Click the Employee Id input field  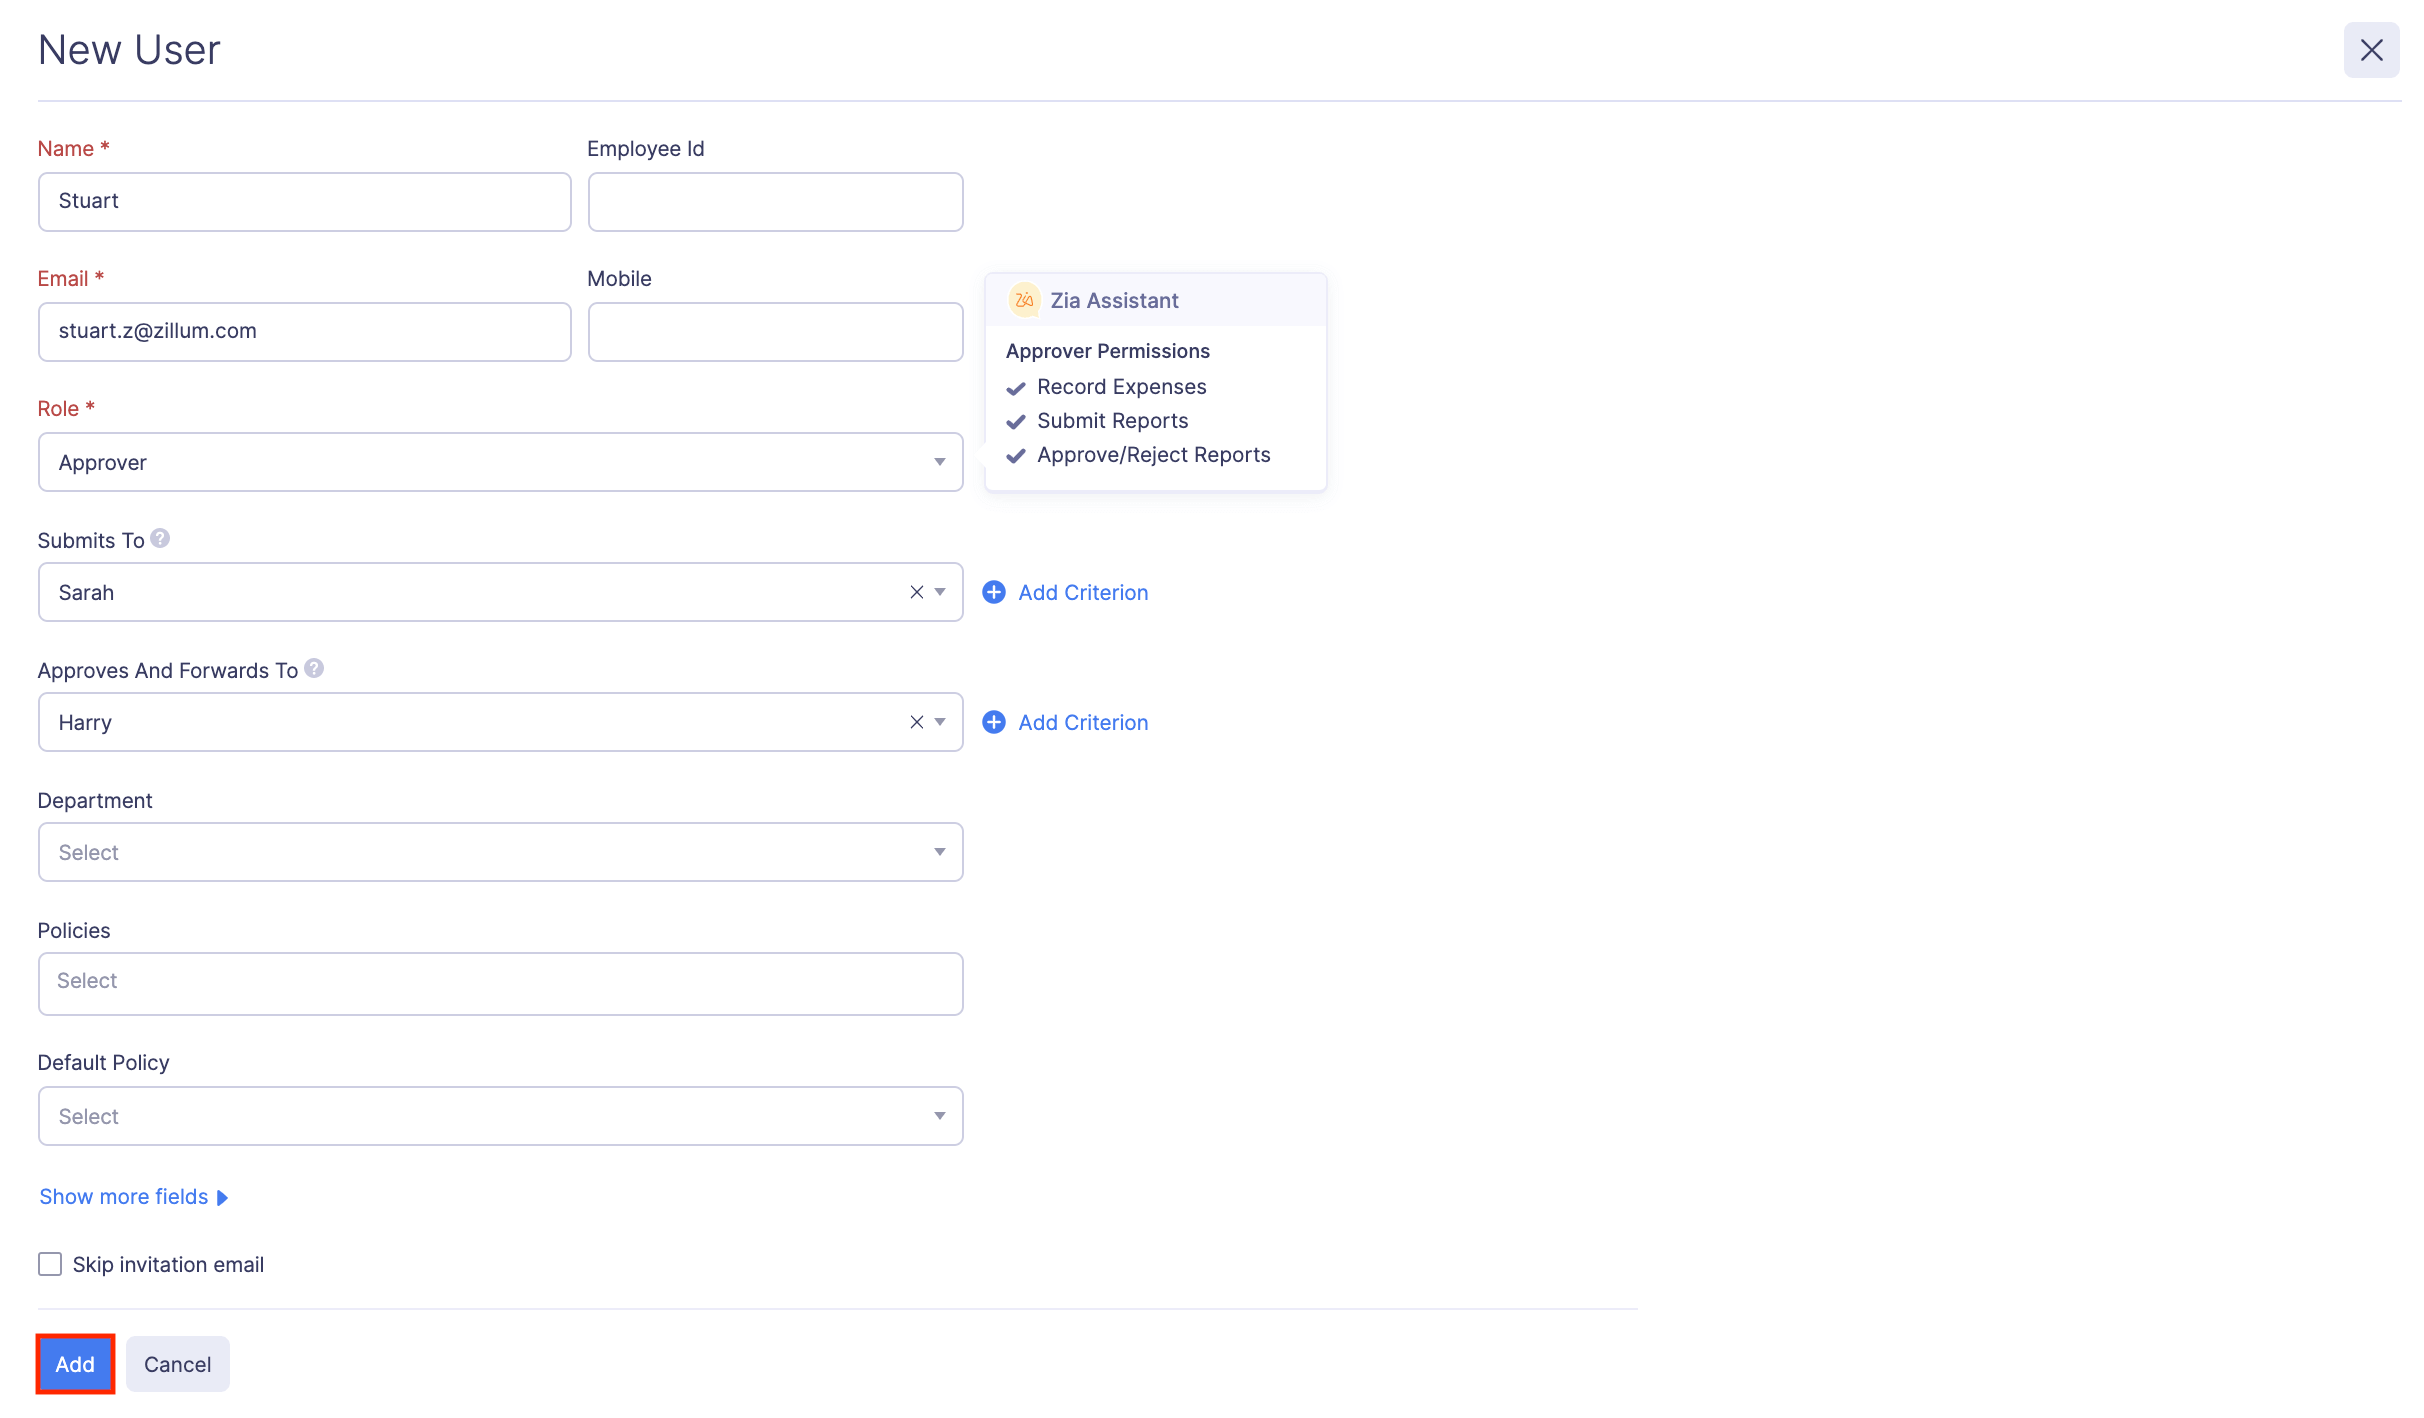pos(775,202)
